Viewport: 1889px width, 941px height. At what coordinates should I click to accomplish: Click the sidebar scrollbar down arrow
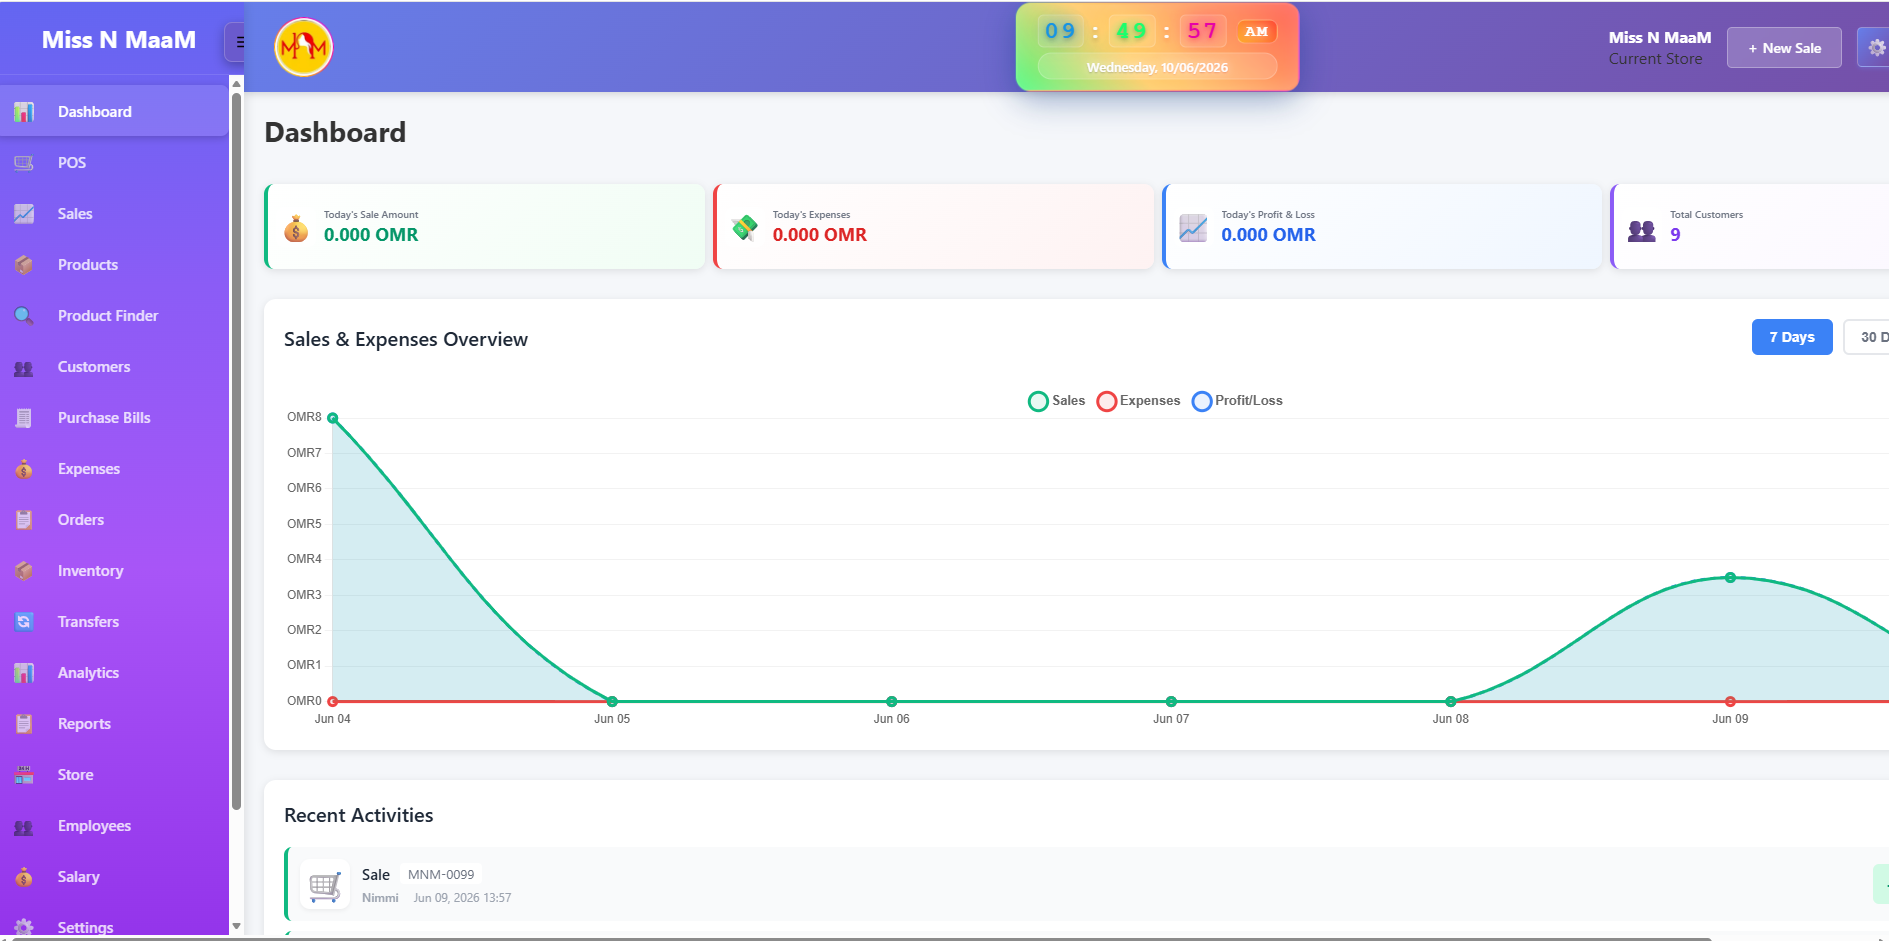[236, 926]
